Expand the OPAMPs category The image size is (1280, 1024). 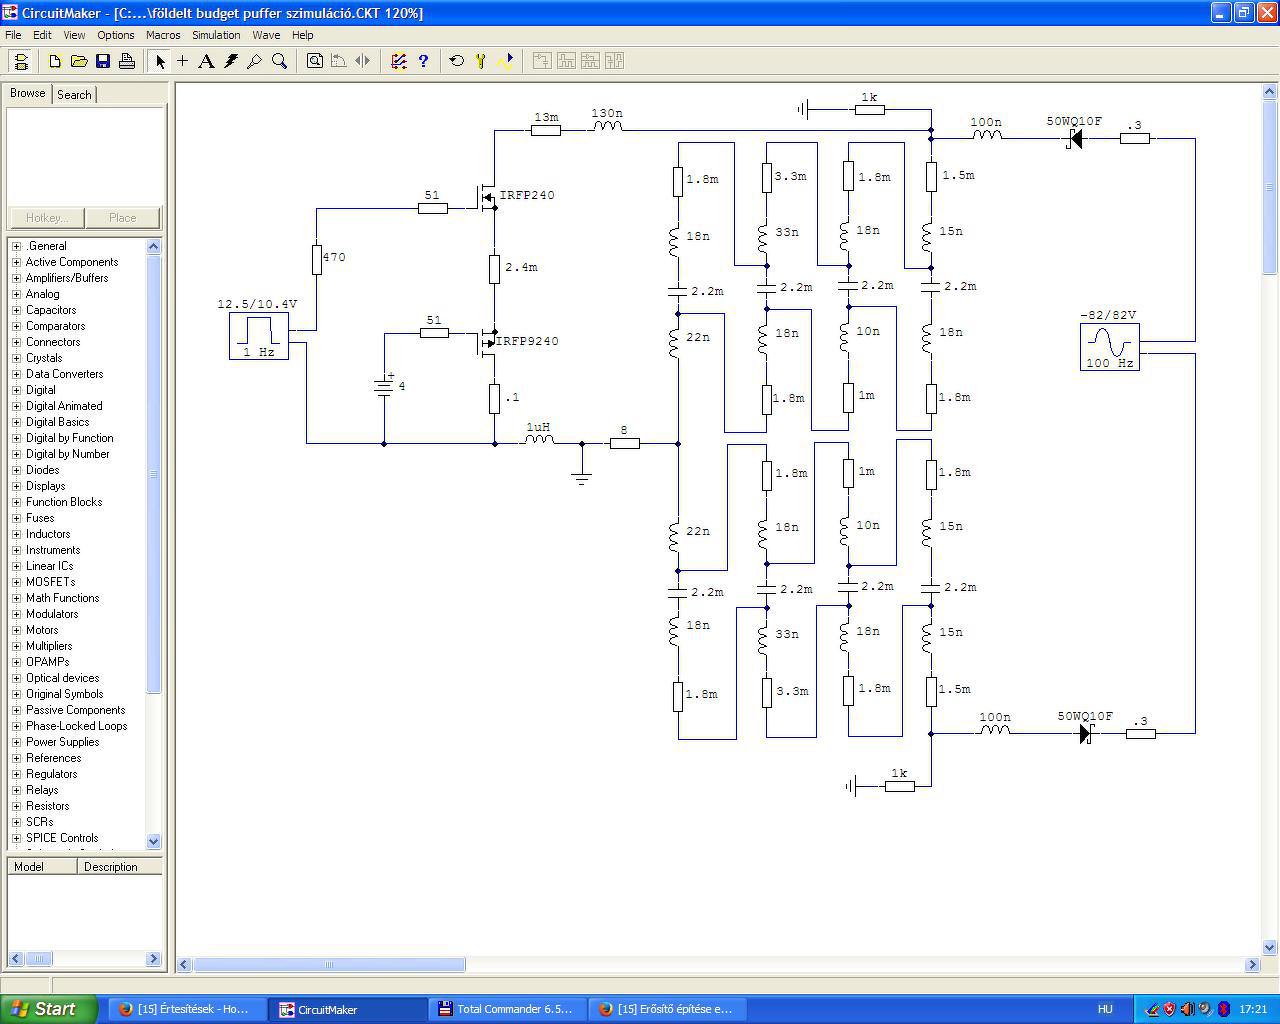pyautogui.click(x=16, y=662)
